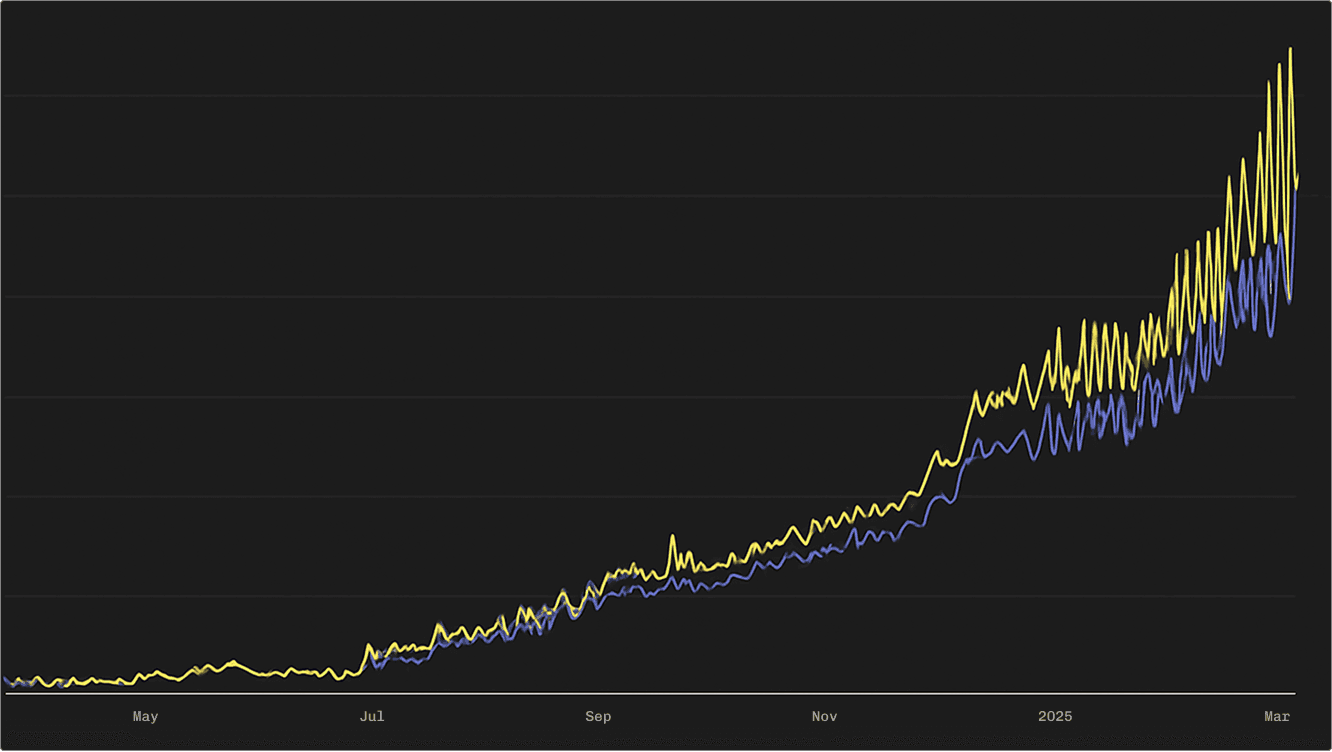This screenshot has width=1332, height=752.
Task: Click the yellow line's jump at early July
Action: coord(369,646)
